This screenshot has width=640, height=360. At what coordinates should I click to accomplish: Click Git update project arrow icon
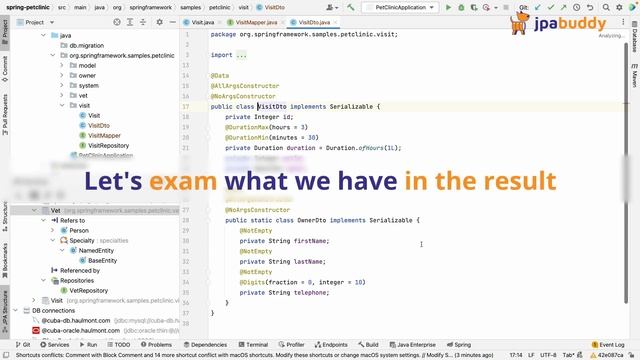(x=538, y=7)
